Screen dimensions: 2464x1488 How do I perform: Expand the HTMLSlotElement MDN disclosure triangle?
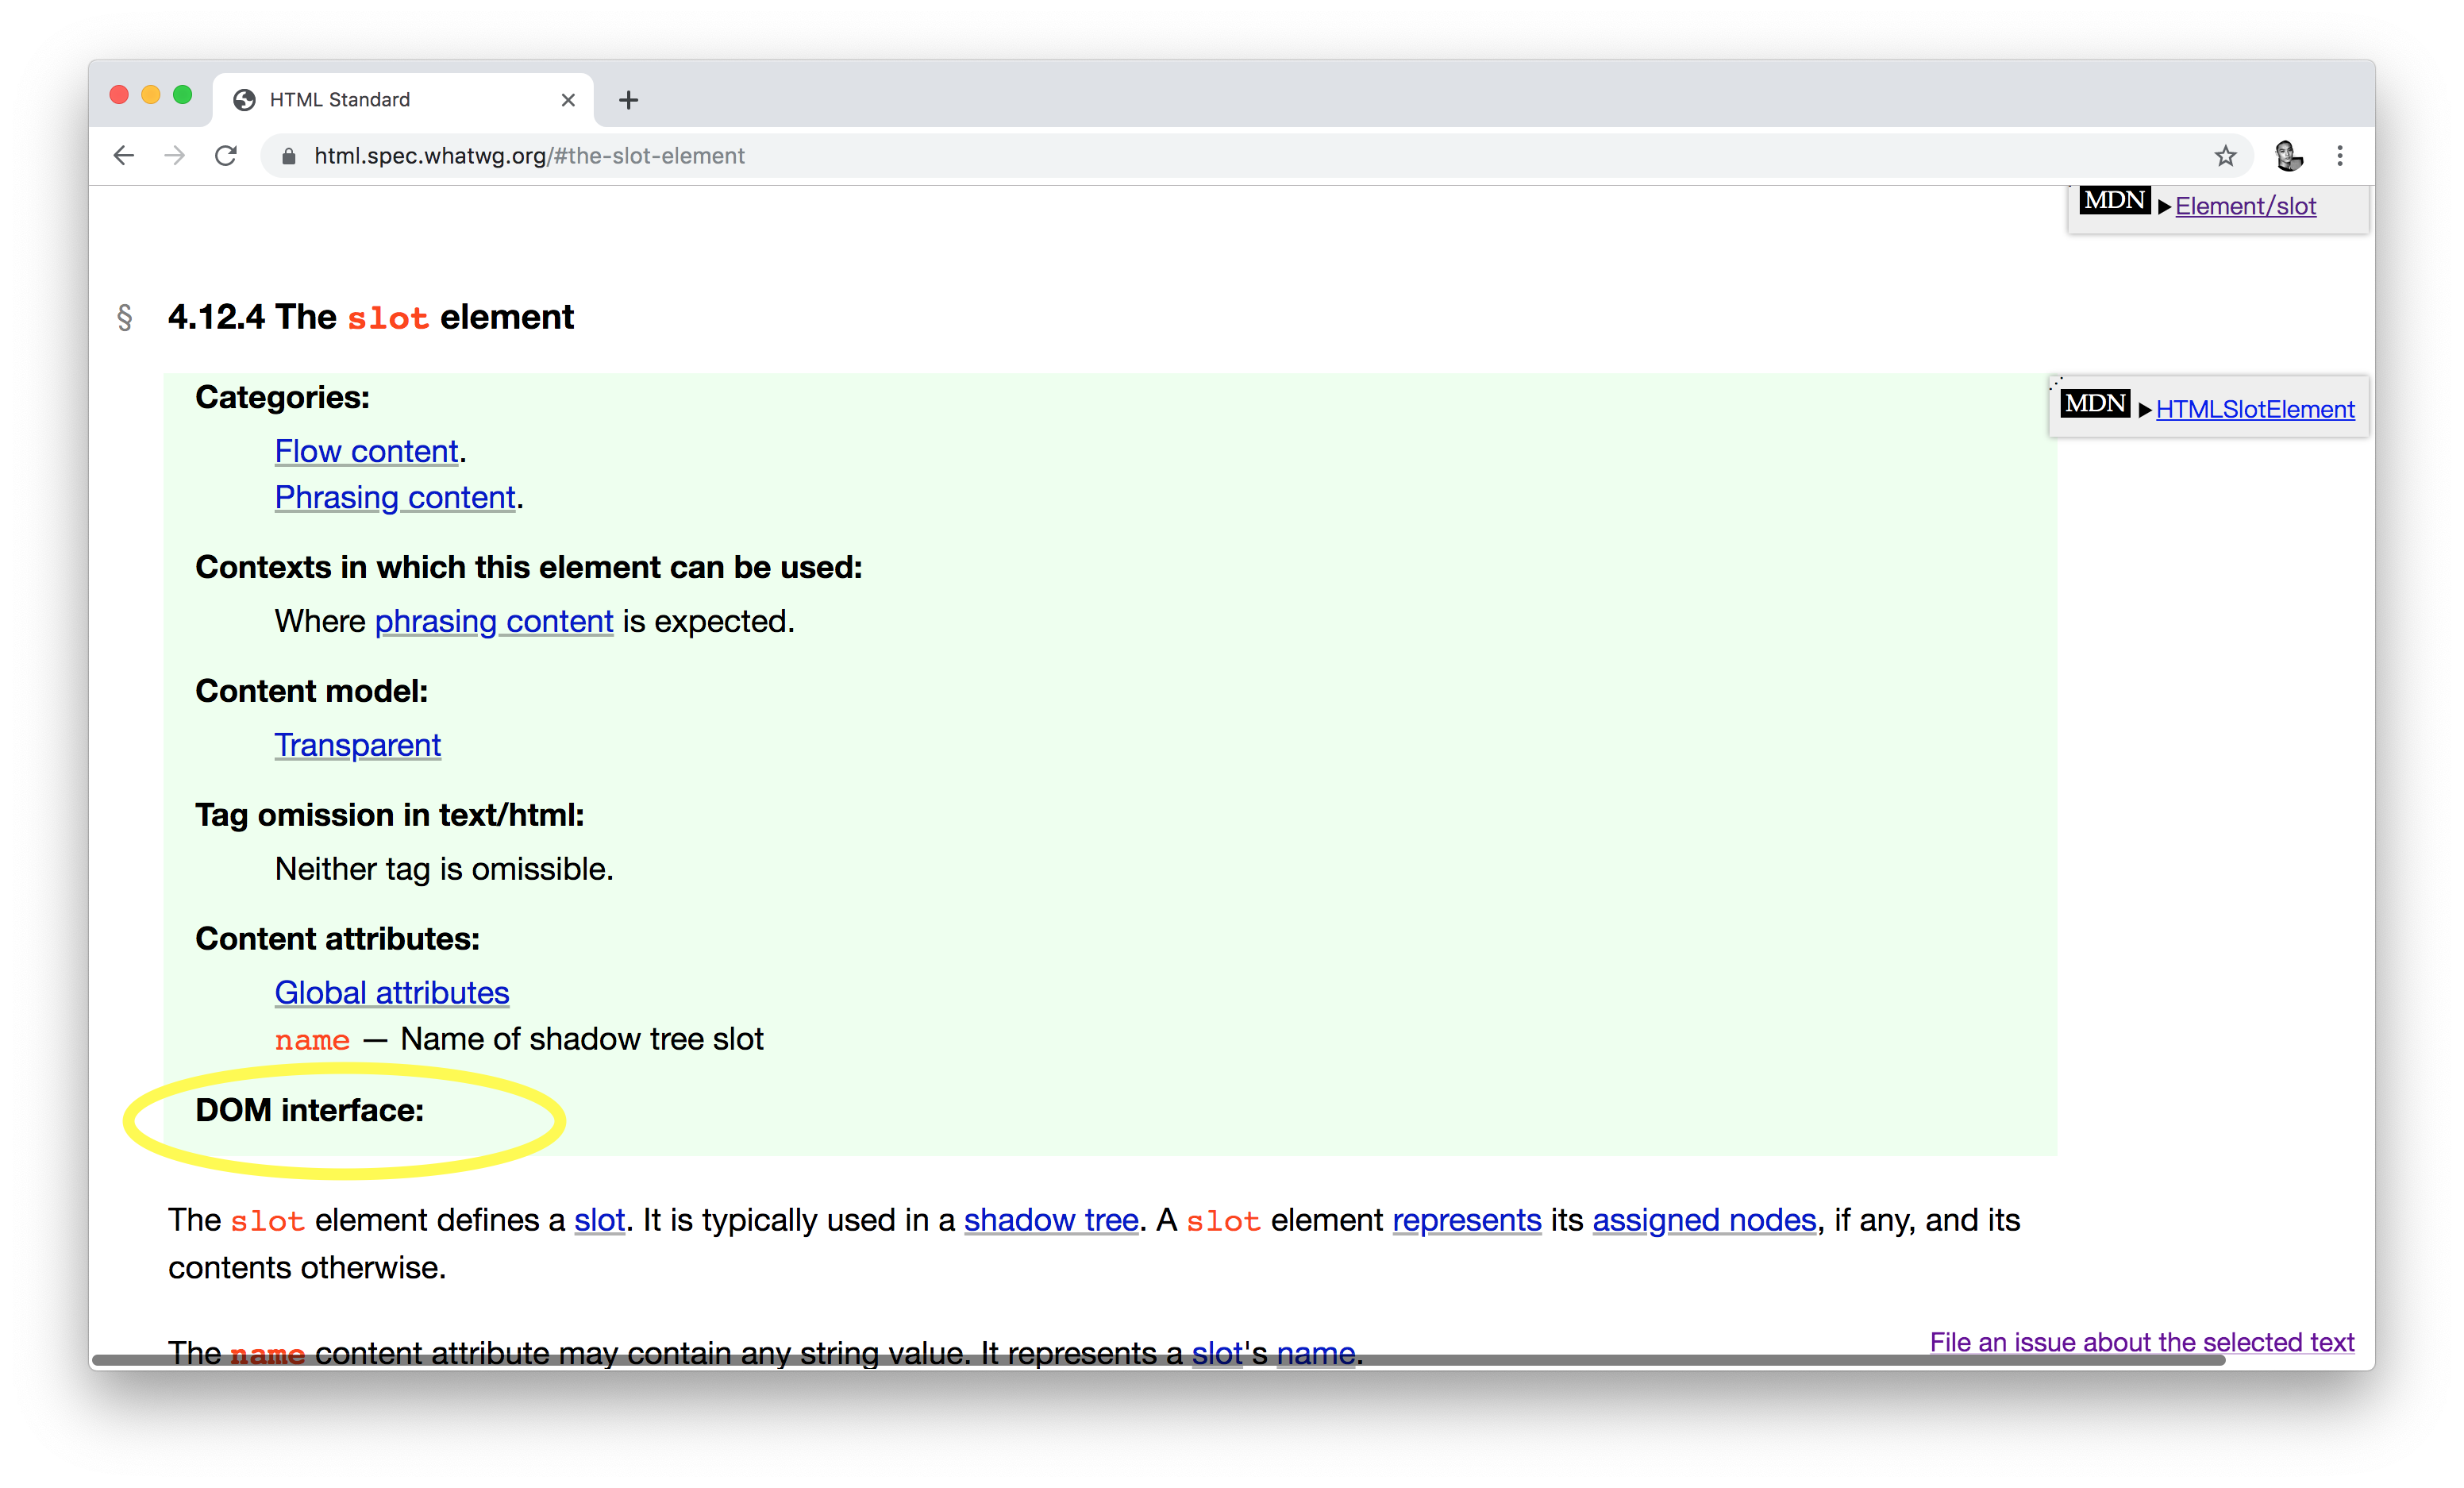coord(2145,410)
